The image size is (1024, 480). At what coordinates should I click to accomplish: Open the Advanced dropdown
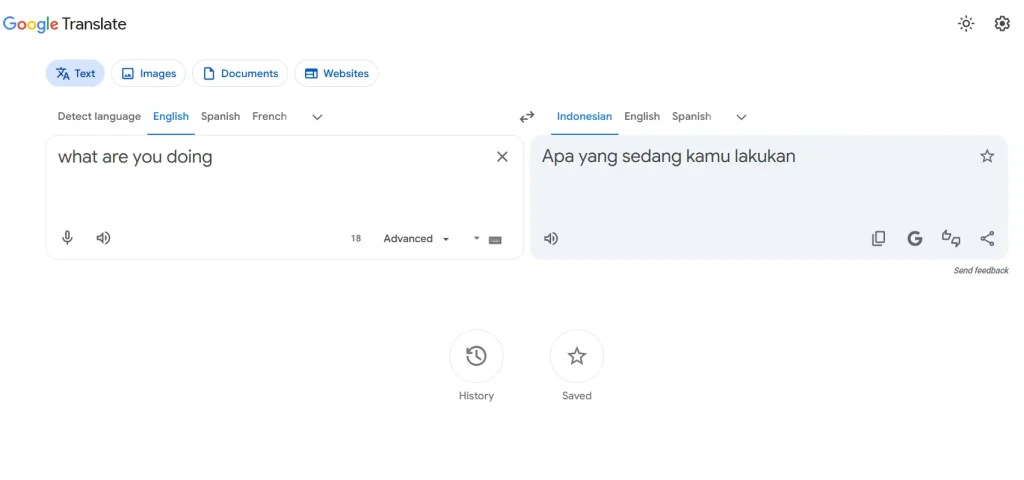click(416, 238)
